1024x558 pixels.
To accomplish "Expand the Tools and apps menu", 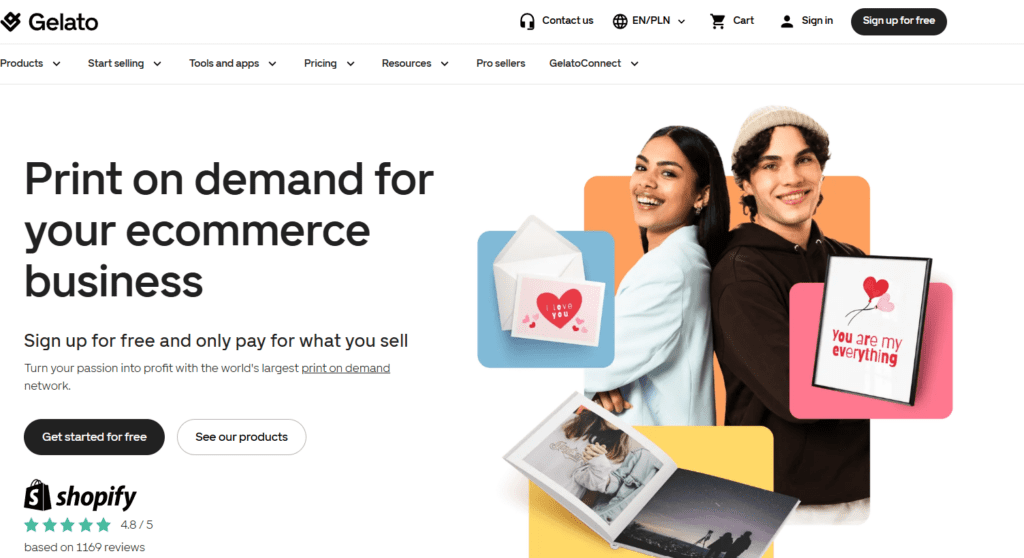I will coord(233,63).
